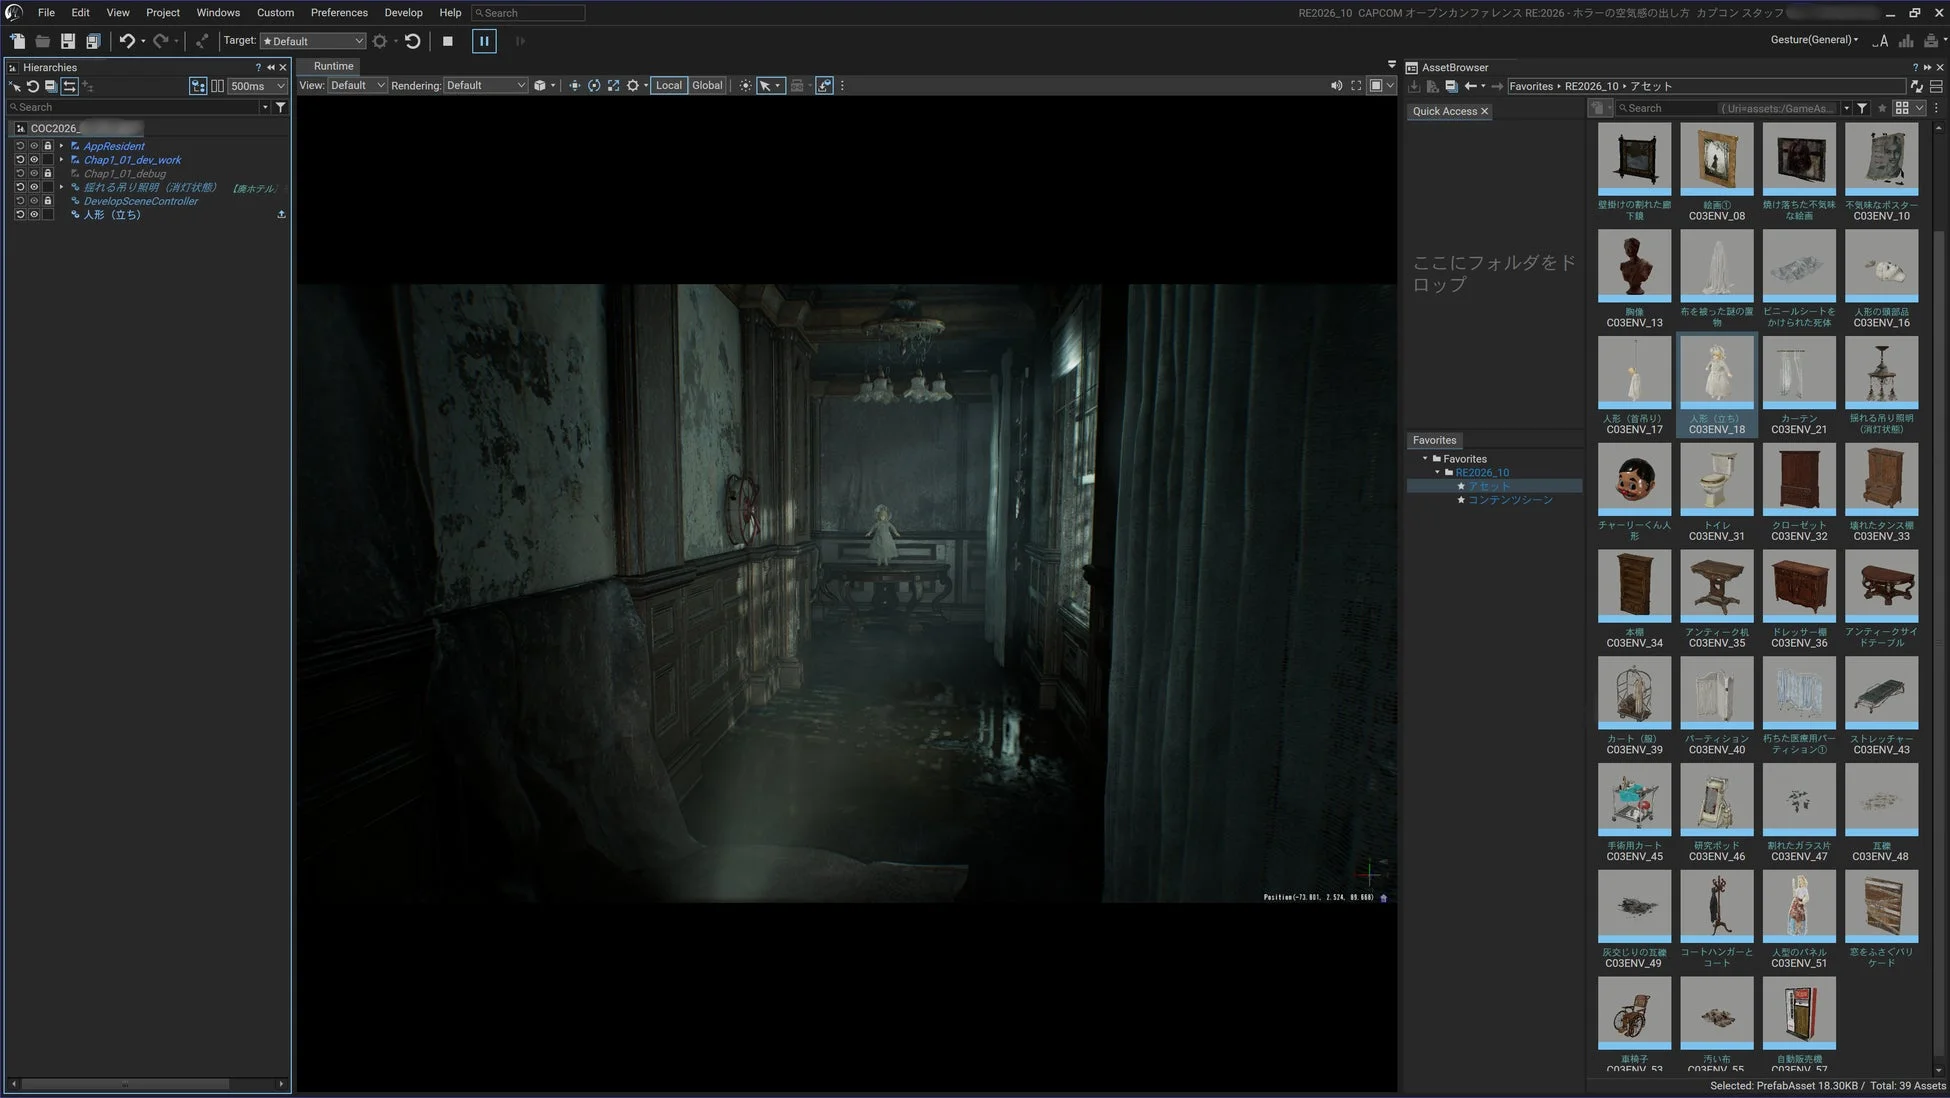Open the Rendering Default dropdown
This screenshot has width=1950, height=1098.
pos(486,86)
